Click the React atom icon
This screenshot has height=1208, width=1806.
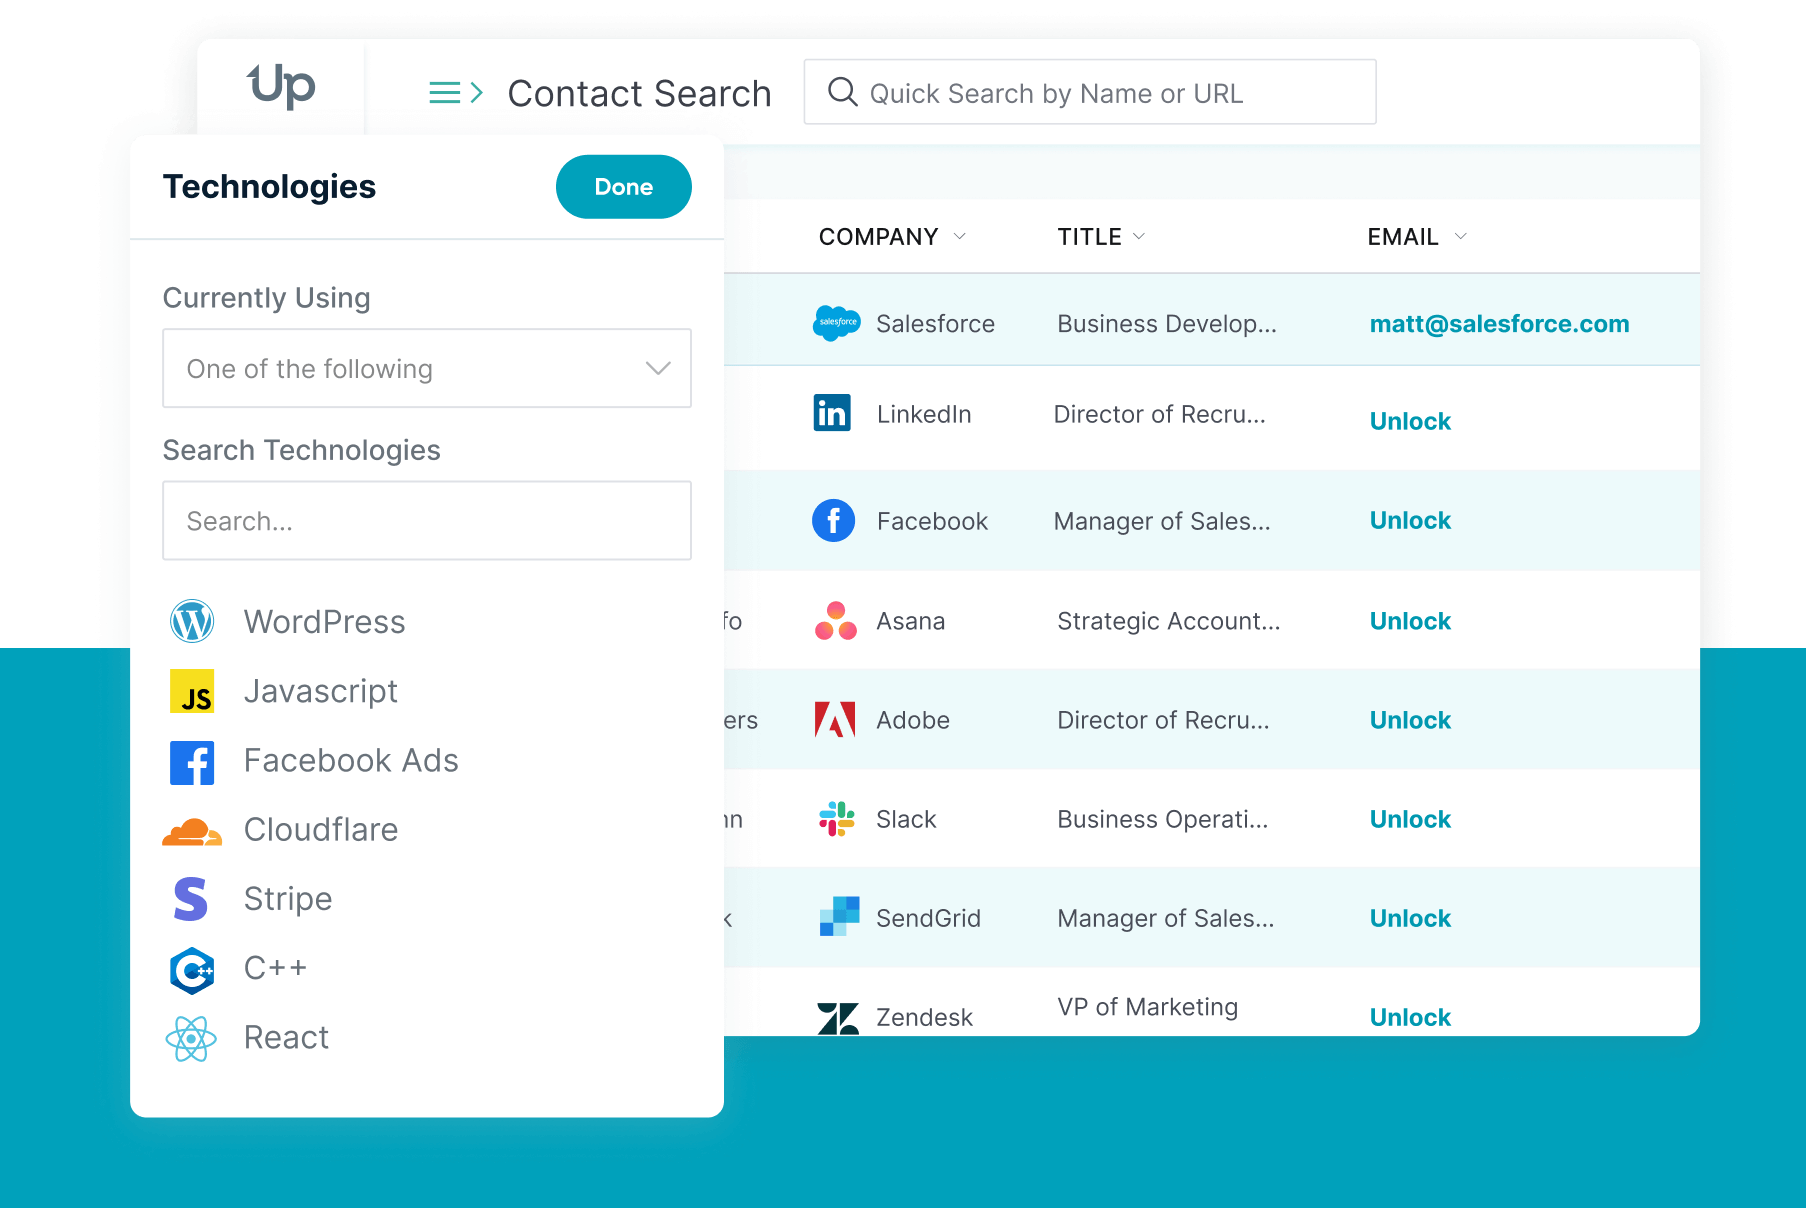[191, 1038]
